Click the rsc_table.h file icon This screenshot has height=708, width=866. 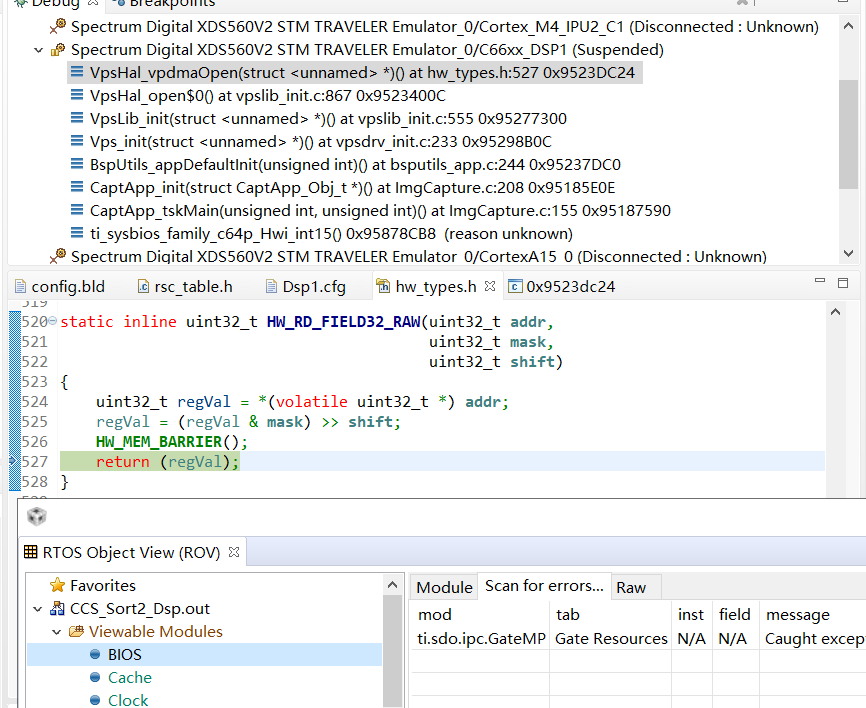tap(143, 287)
